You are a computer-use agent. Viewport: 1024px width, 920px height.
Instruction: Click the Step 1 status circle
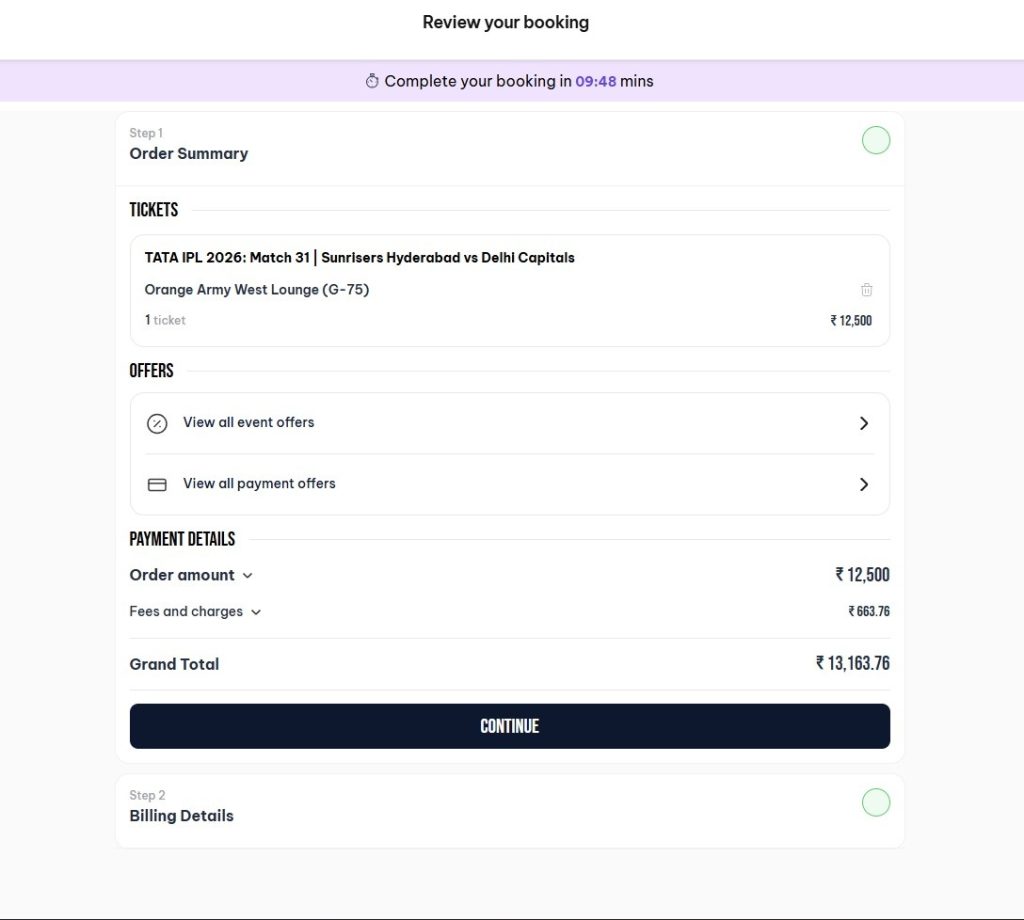coord(876,140)
